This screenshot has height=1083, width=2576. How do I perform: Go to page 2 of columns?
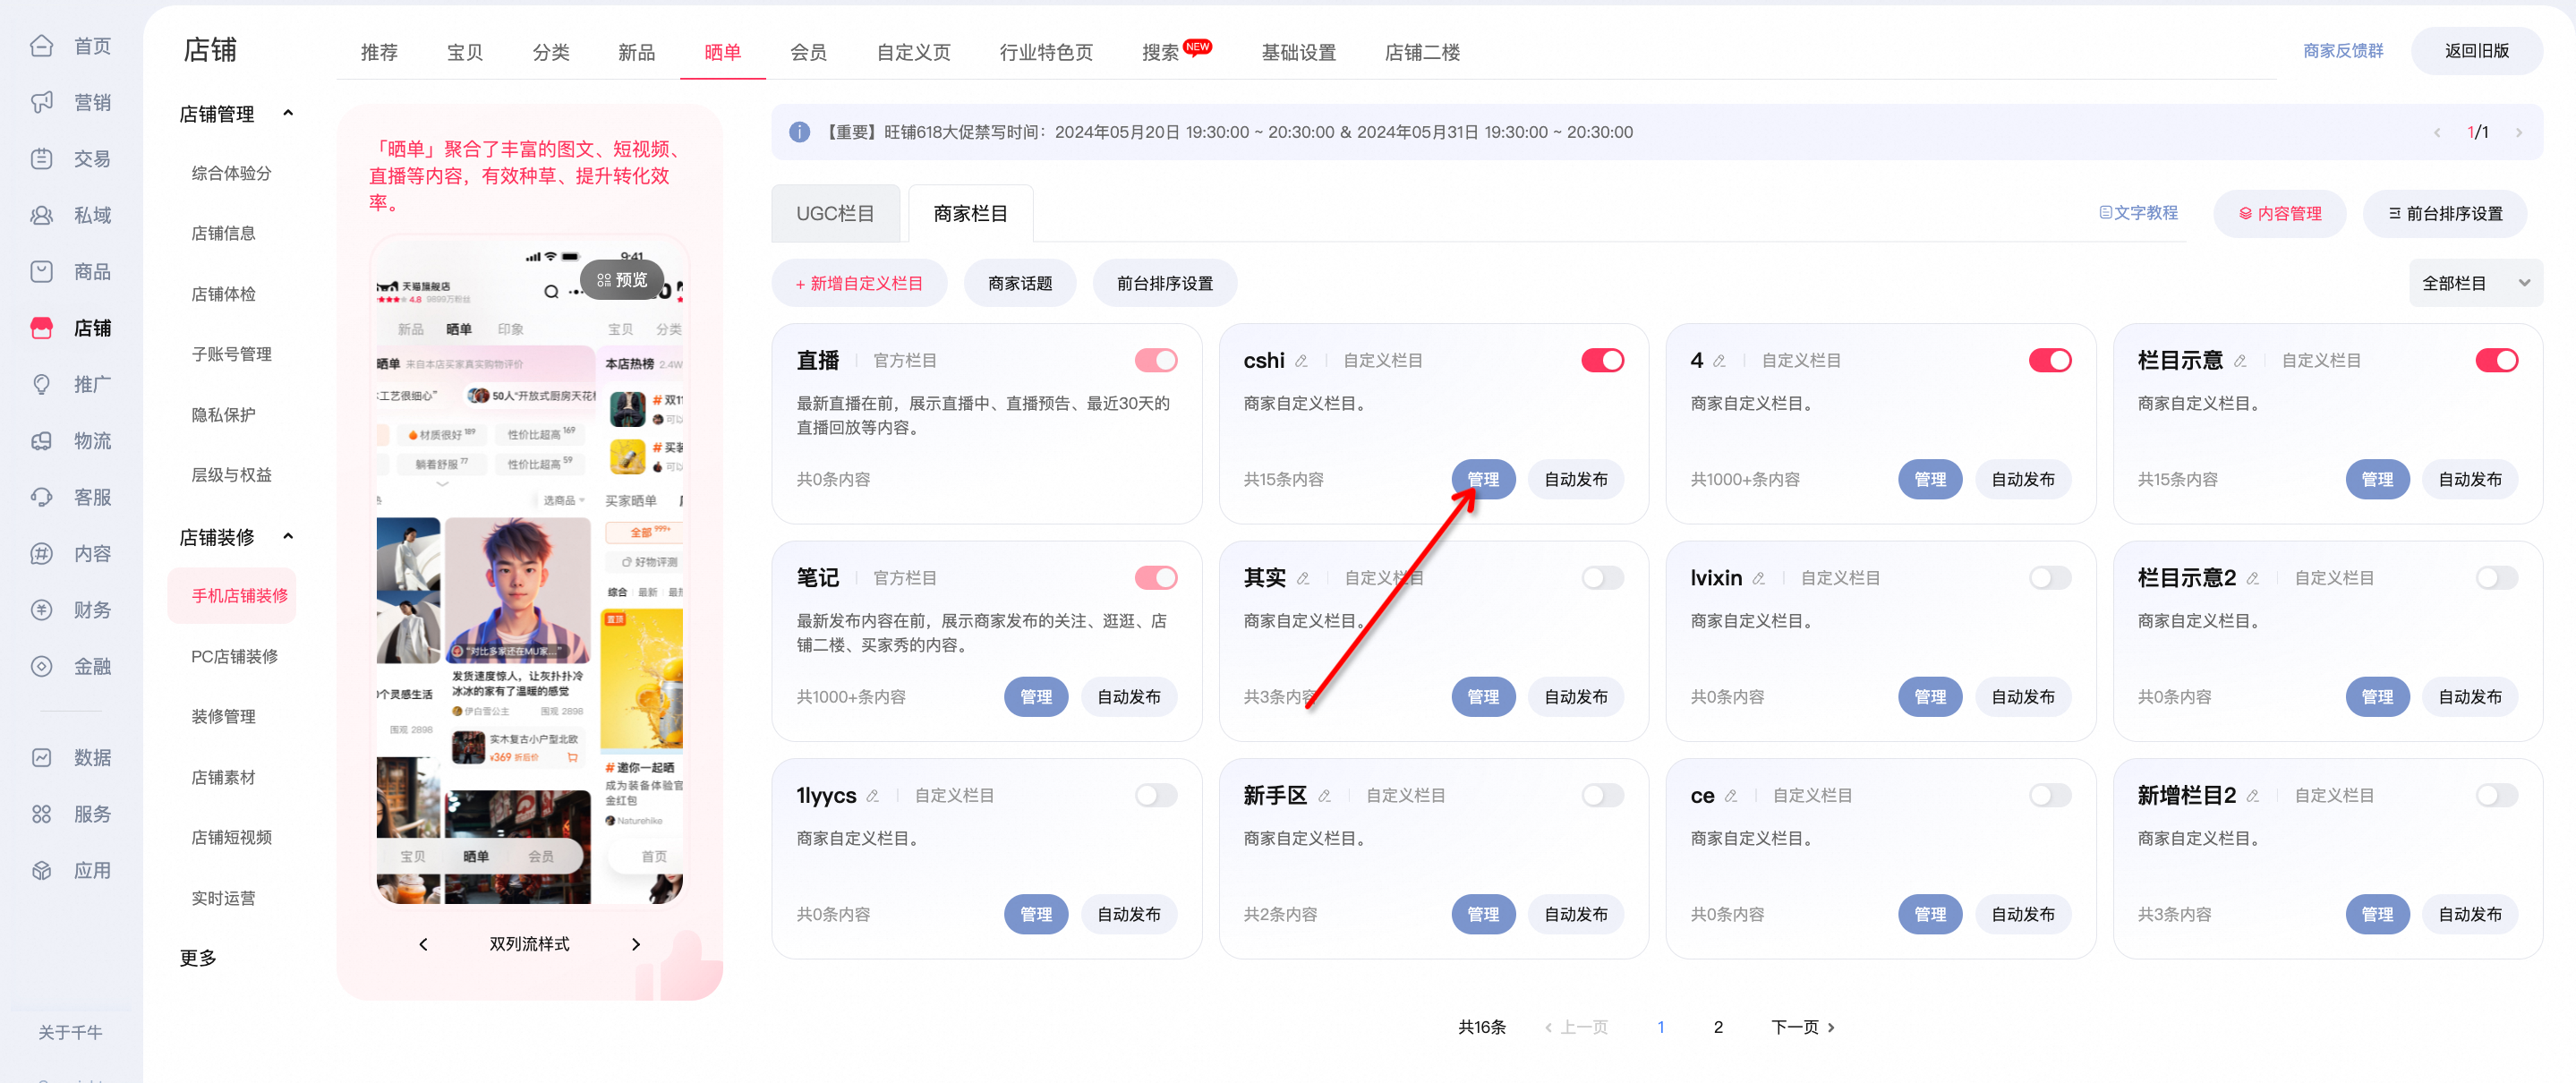click(1718, 1027)
